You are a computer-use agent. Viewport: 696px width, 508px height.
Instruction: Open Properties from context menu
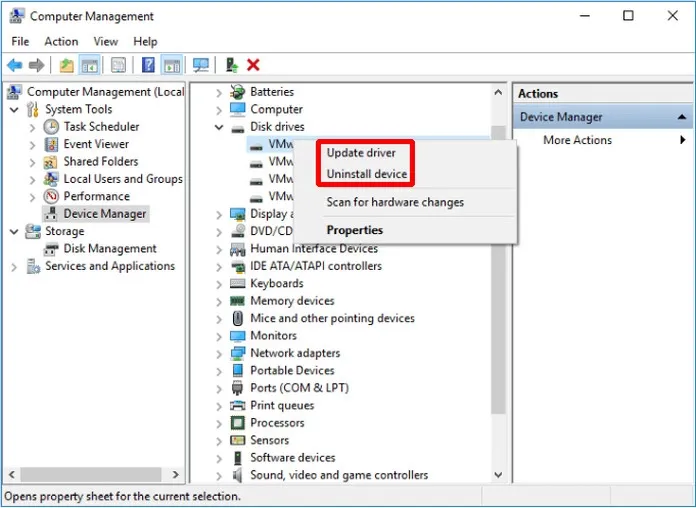[355, 230]
